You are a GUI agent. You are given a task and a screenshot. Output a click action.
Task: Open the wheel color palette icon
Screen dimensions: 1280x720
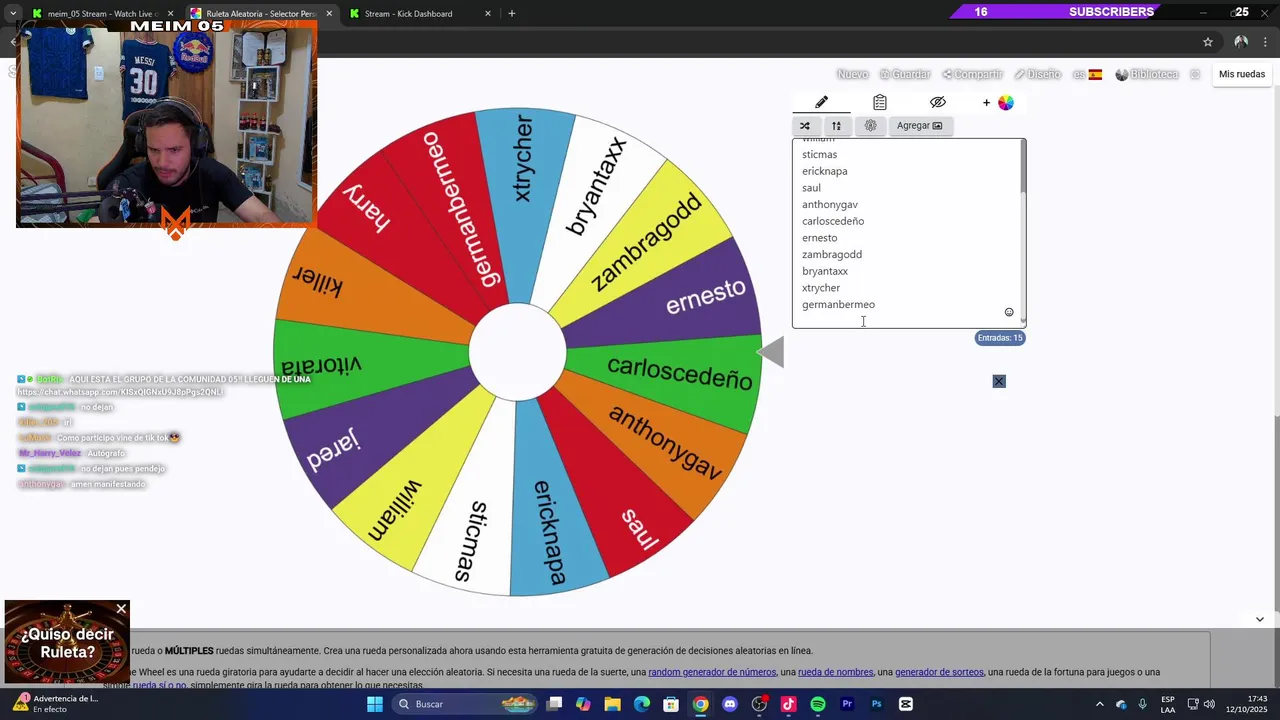(x=1005, y=102)
